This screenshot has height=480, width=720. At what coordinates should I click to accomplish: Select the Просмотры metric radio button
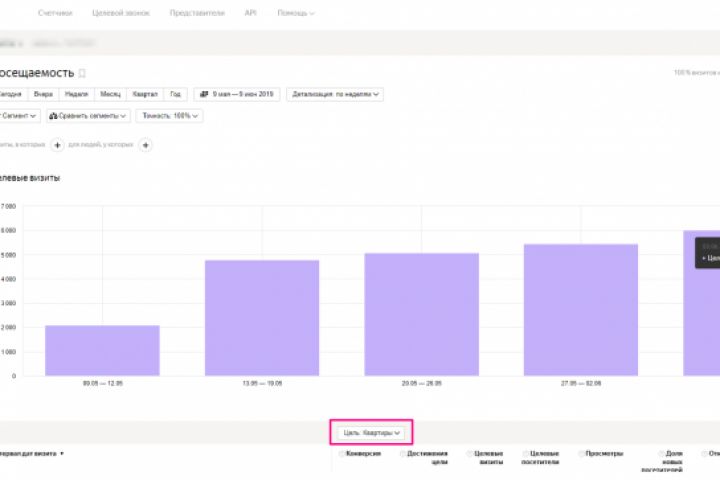pos(581,454)
